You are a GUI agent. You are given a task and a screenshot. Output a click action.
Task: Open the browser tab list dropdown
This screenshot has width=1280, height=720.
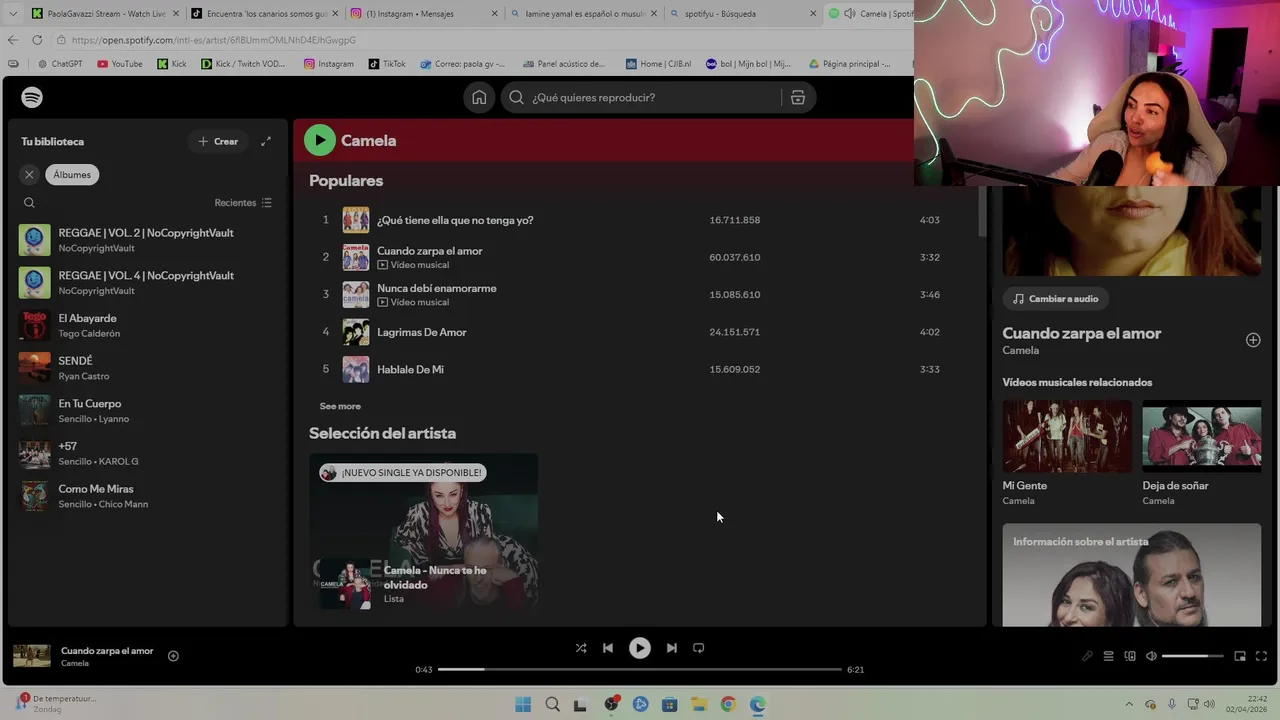point(12,14)
